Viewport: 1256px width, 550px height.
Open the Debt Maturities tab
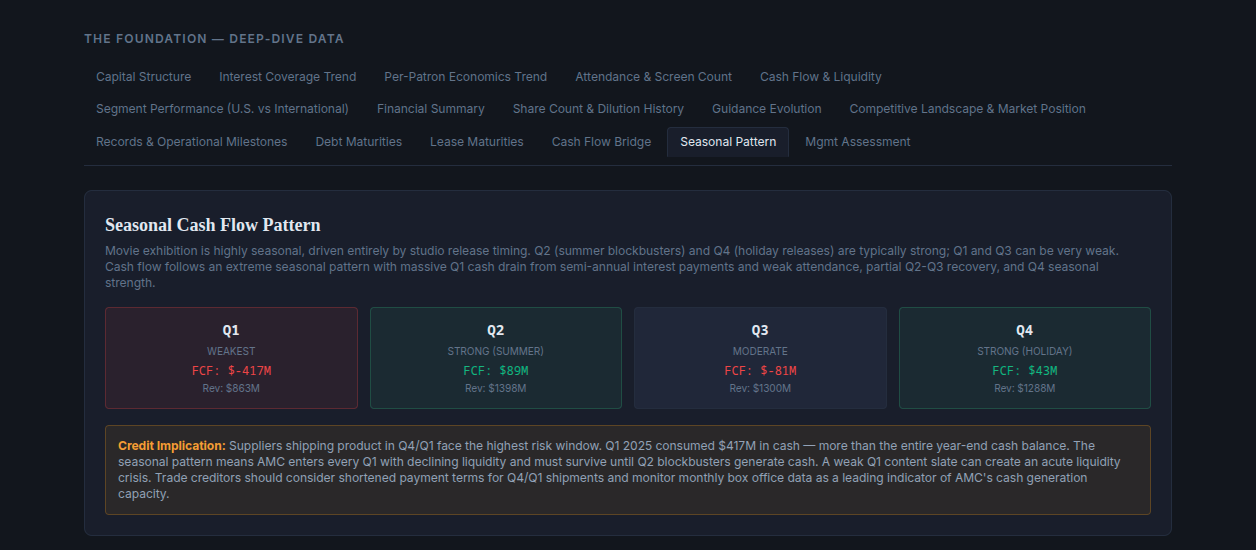pyautogui.click(x=358, y=142)
